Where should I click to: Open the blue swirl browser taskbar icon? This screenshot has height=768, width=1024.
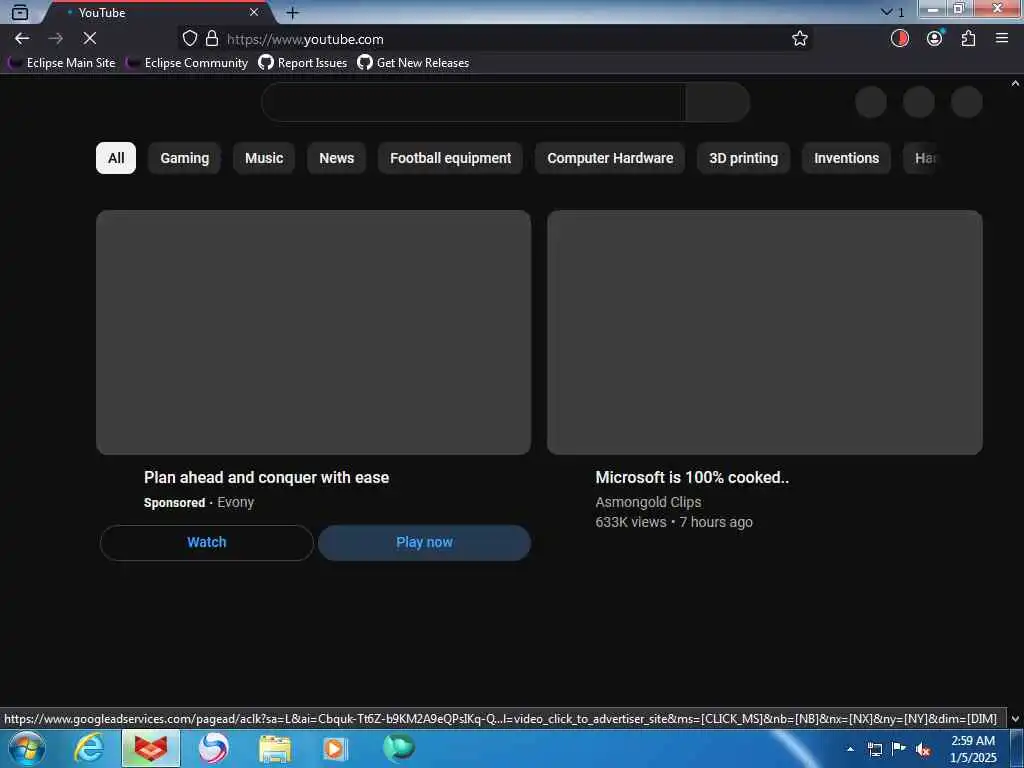coord(213,748)
